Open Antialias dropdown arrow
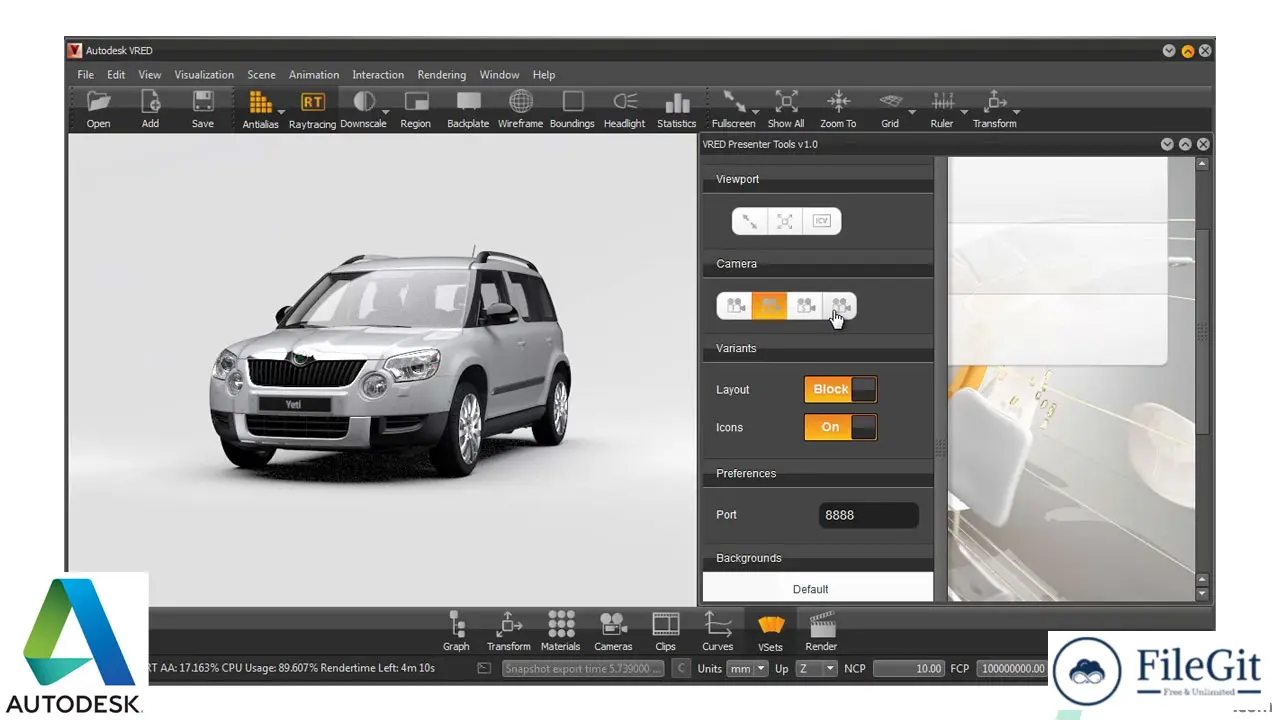The height and width of the screenshot is (720, 1280). [281, 112]
